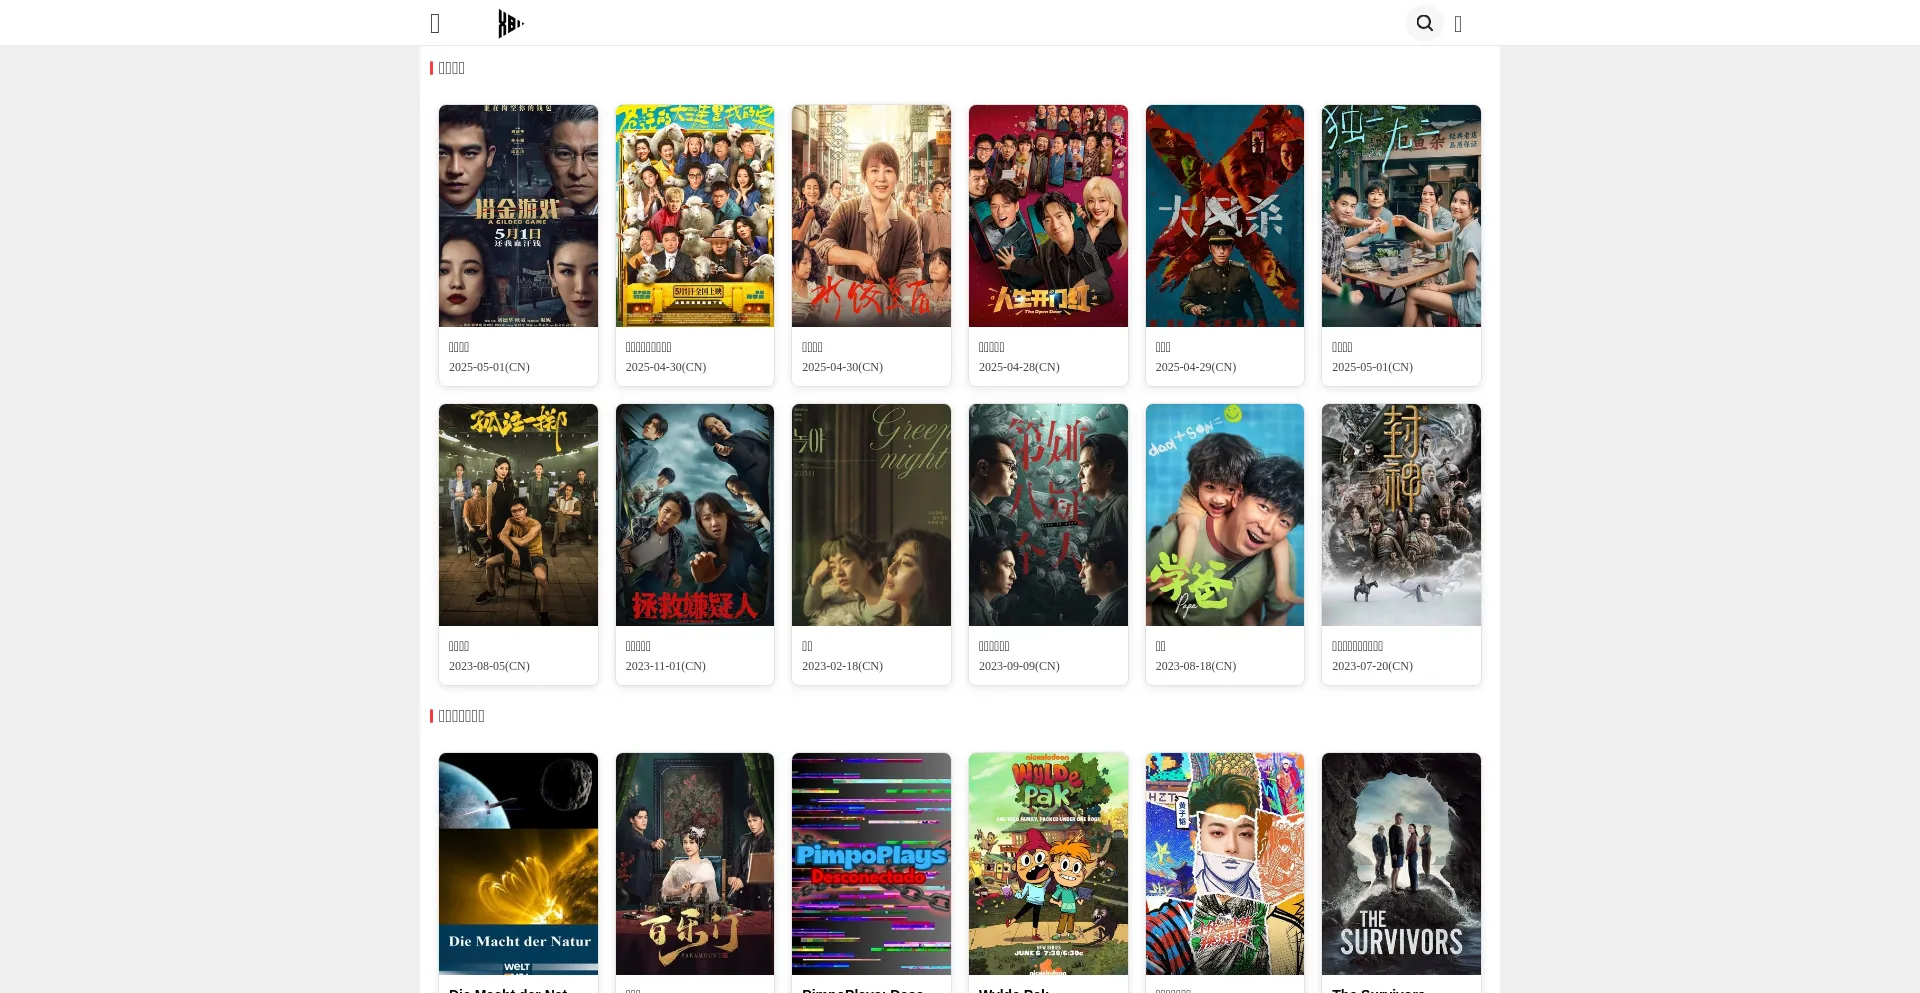Open the Wylde Pak cartoon poster
1920x993 pixels.
coord(1048,863)
